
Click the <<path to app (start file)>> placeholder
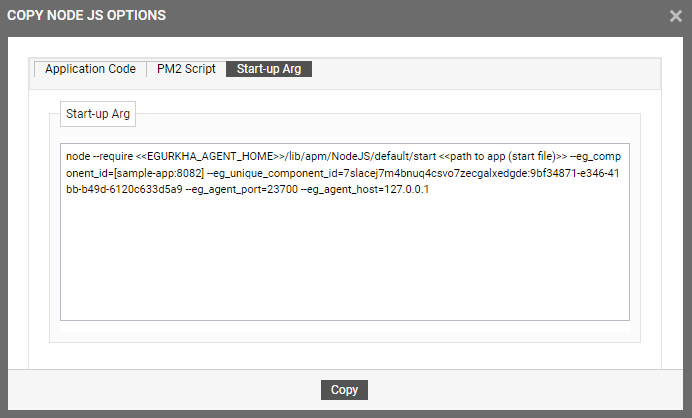click(x=503, y=156)
